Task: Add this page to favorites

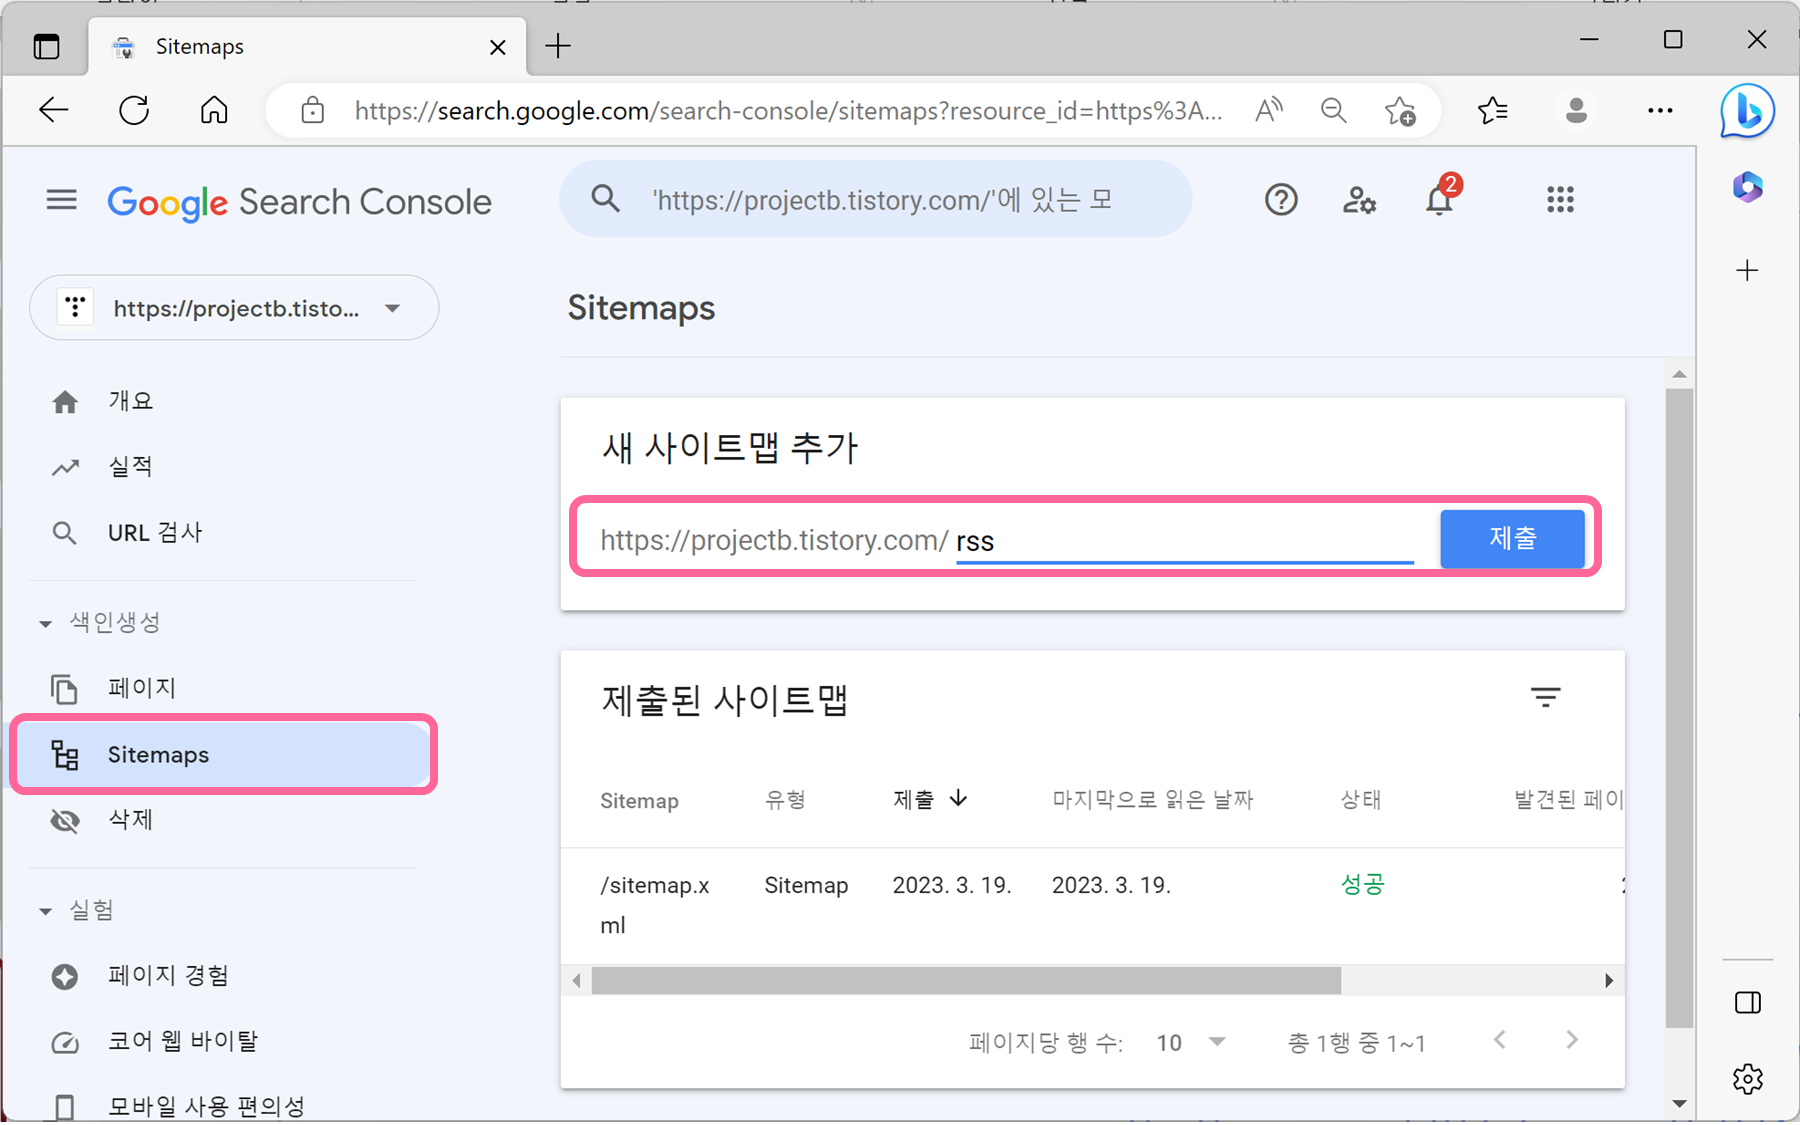Action: (x=1400, y=110)
